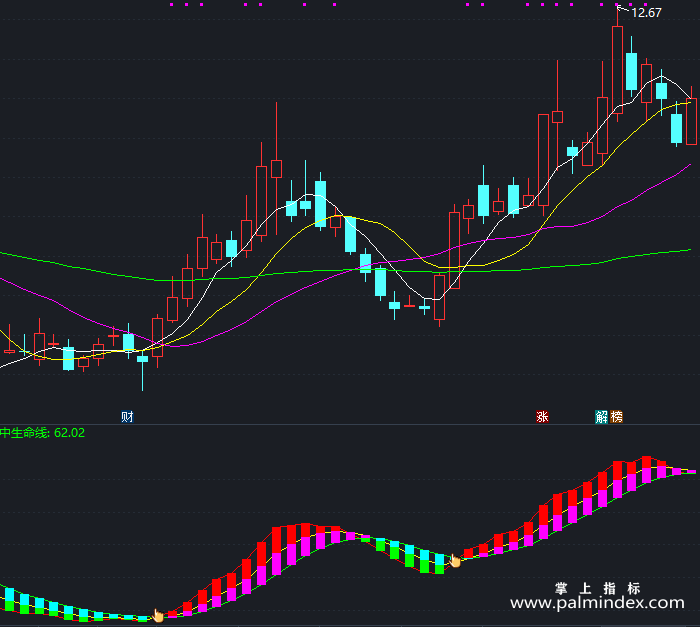Select the tallest red candlestick near 12.67

617,69
